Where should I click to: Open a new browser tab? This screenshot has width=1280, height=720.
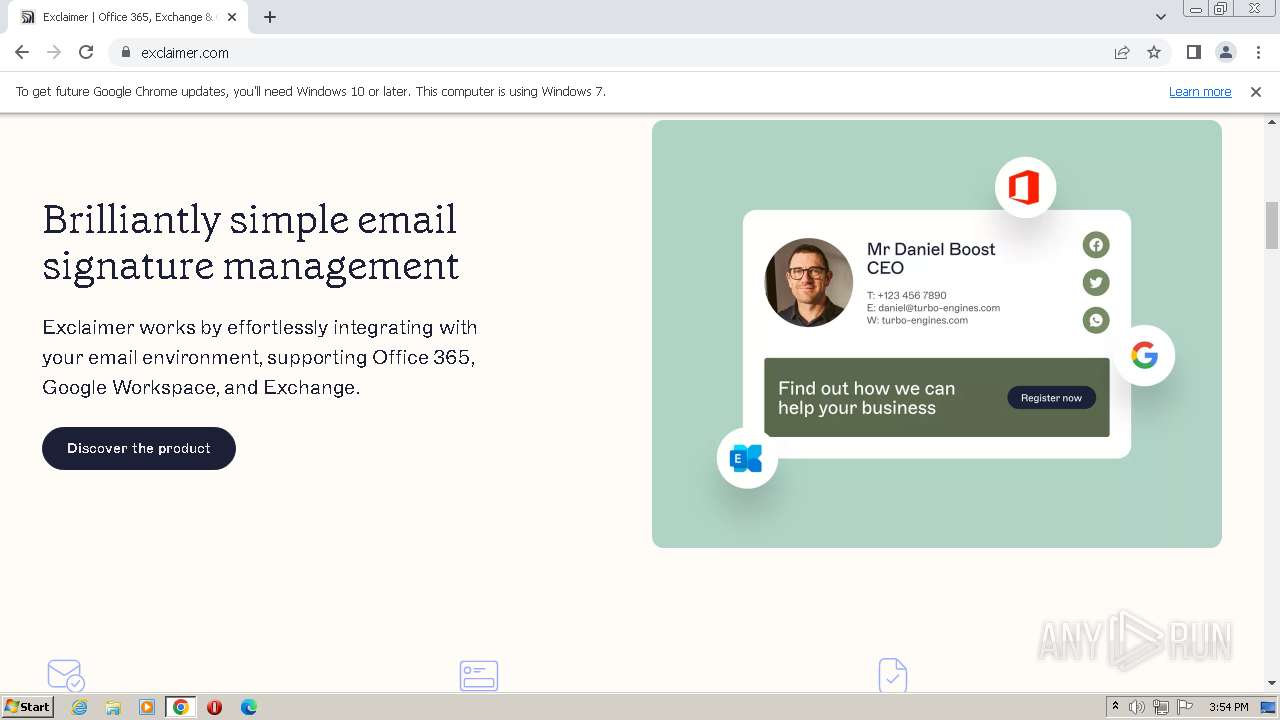(270, 17)
